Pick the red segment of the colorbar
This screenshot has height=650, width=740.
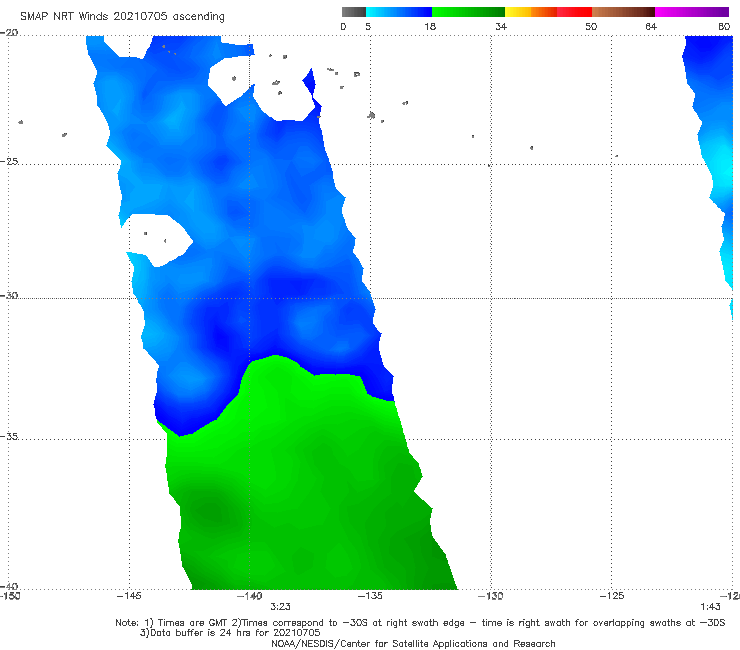click(x=574, y=12)
